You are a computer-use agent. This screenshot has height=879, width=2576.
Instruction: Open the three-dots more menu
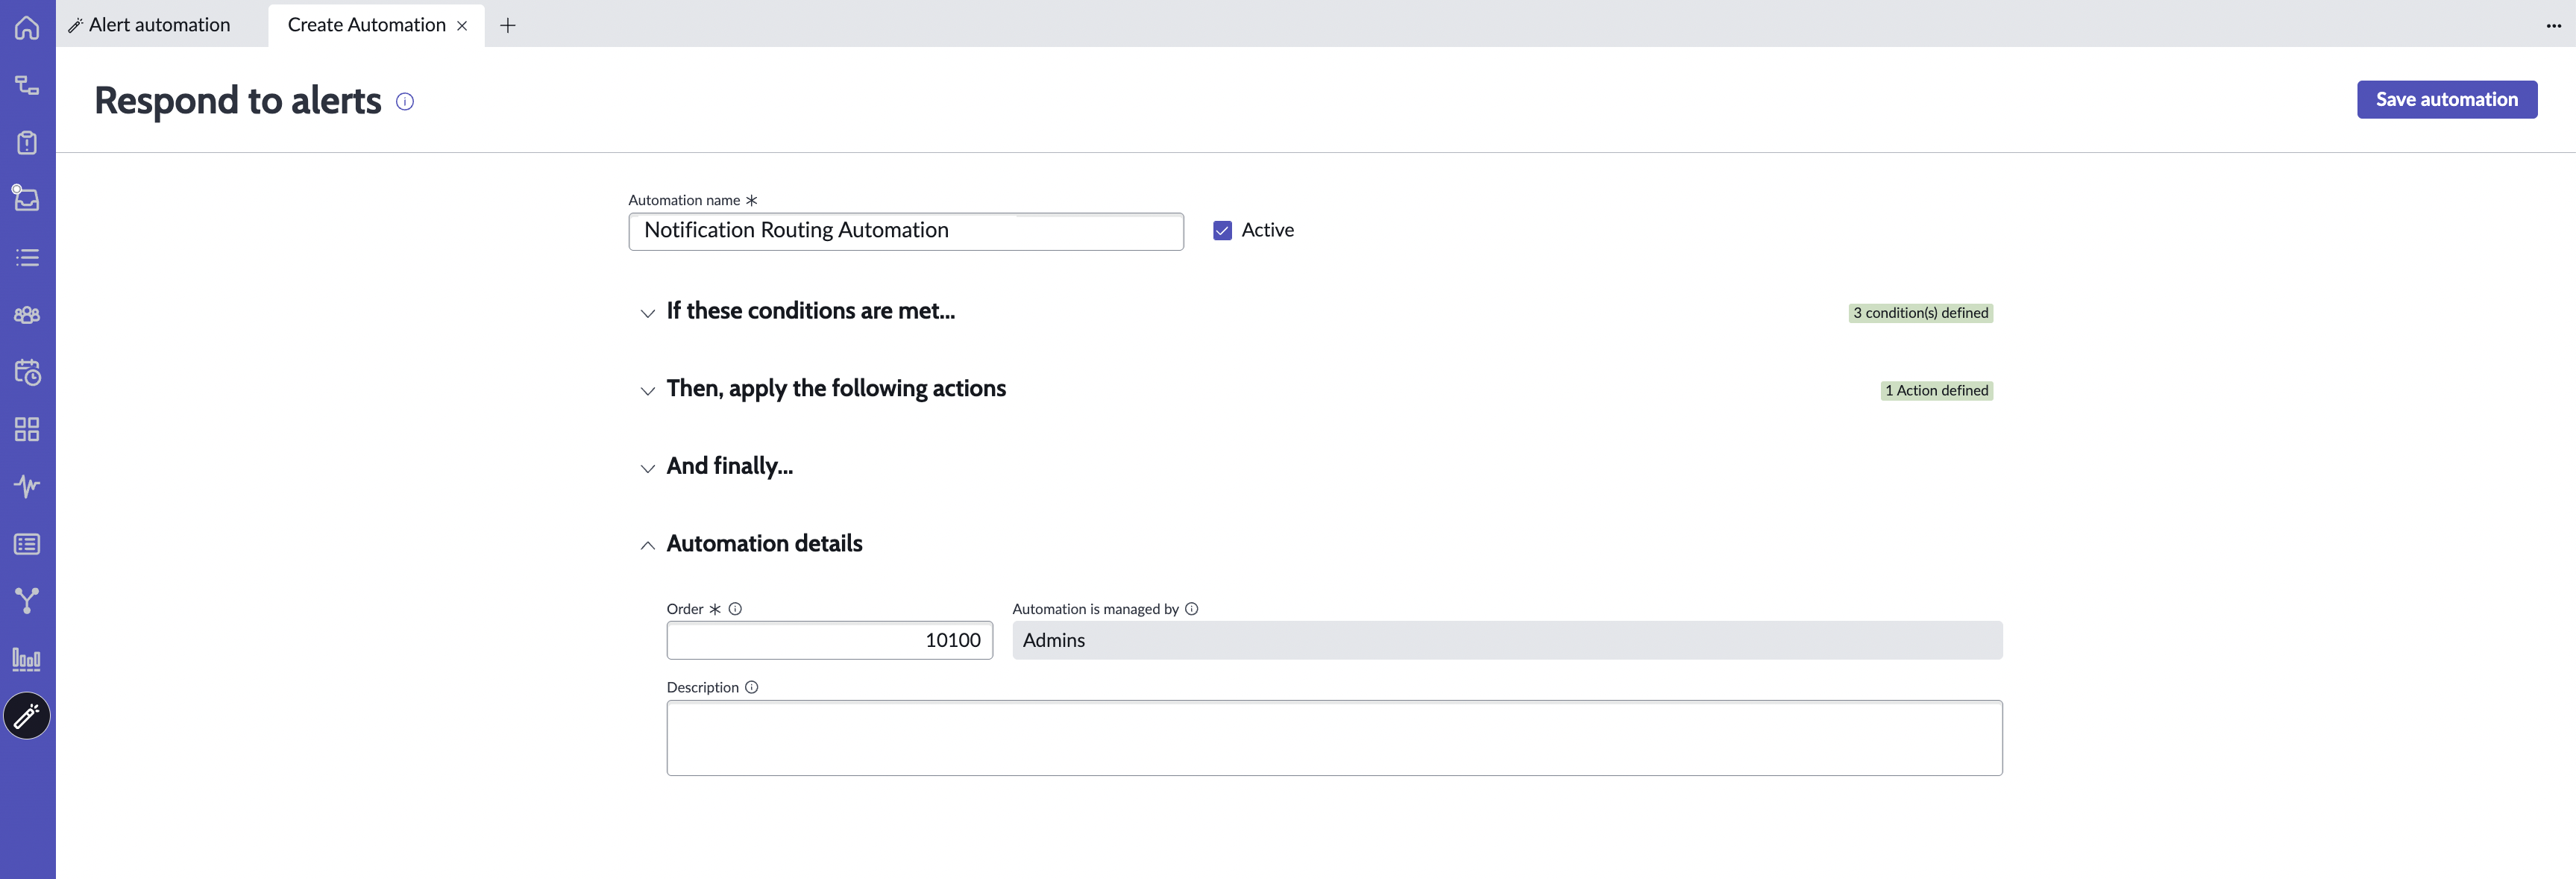coord(2553,25)
